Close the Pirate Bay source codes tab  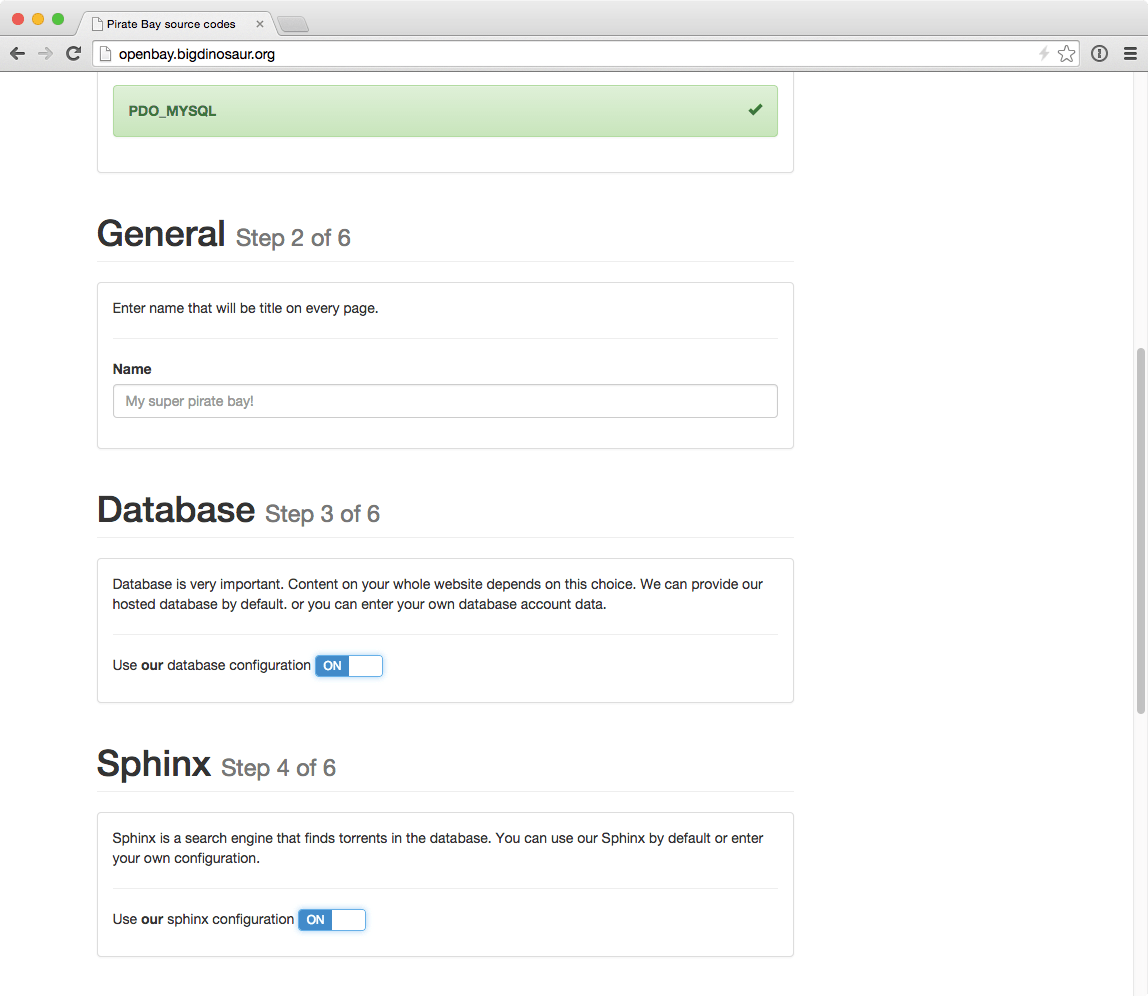click(260, 24)
